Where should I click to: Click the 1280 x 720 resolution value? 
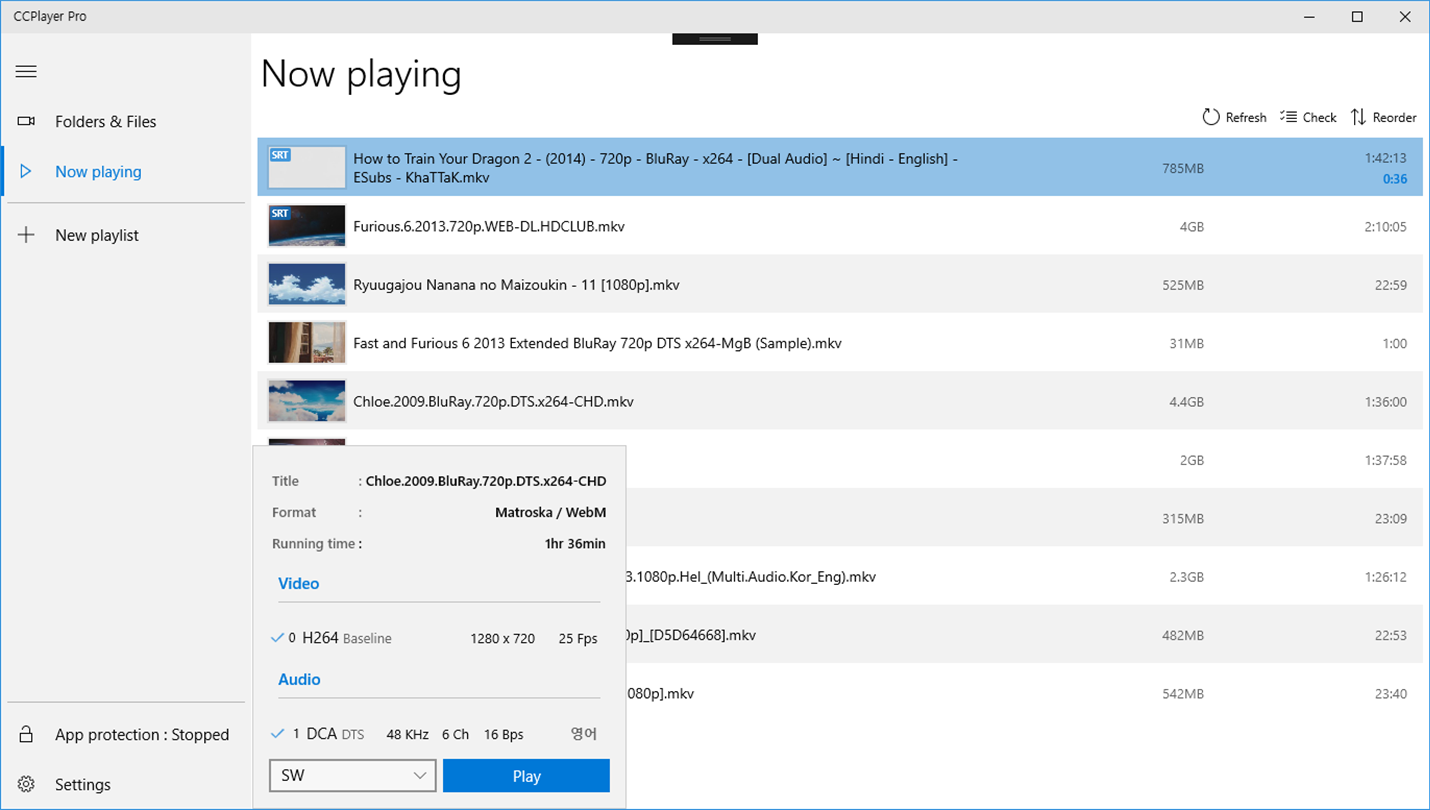pos(502,638)
